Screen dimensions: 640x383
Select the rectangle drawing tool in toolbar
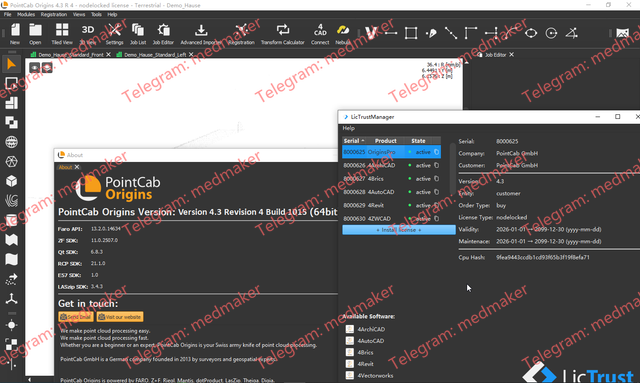coord(411,33)
